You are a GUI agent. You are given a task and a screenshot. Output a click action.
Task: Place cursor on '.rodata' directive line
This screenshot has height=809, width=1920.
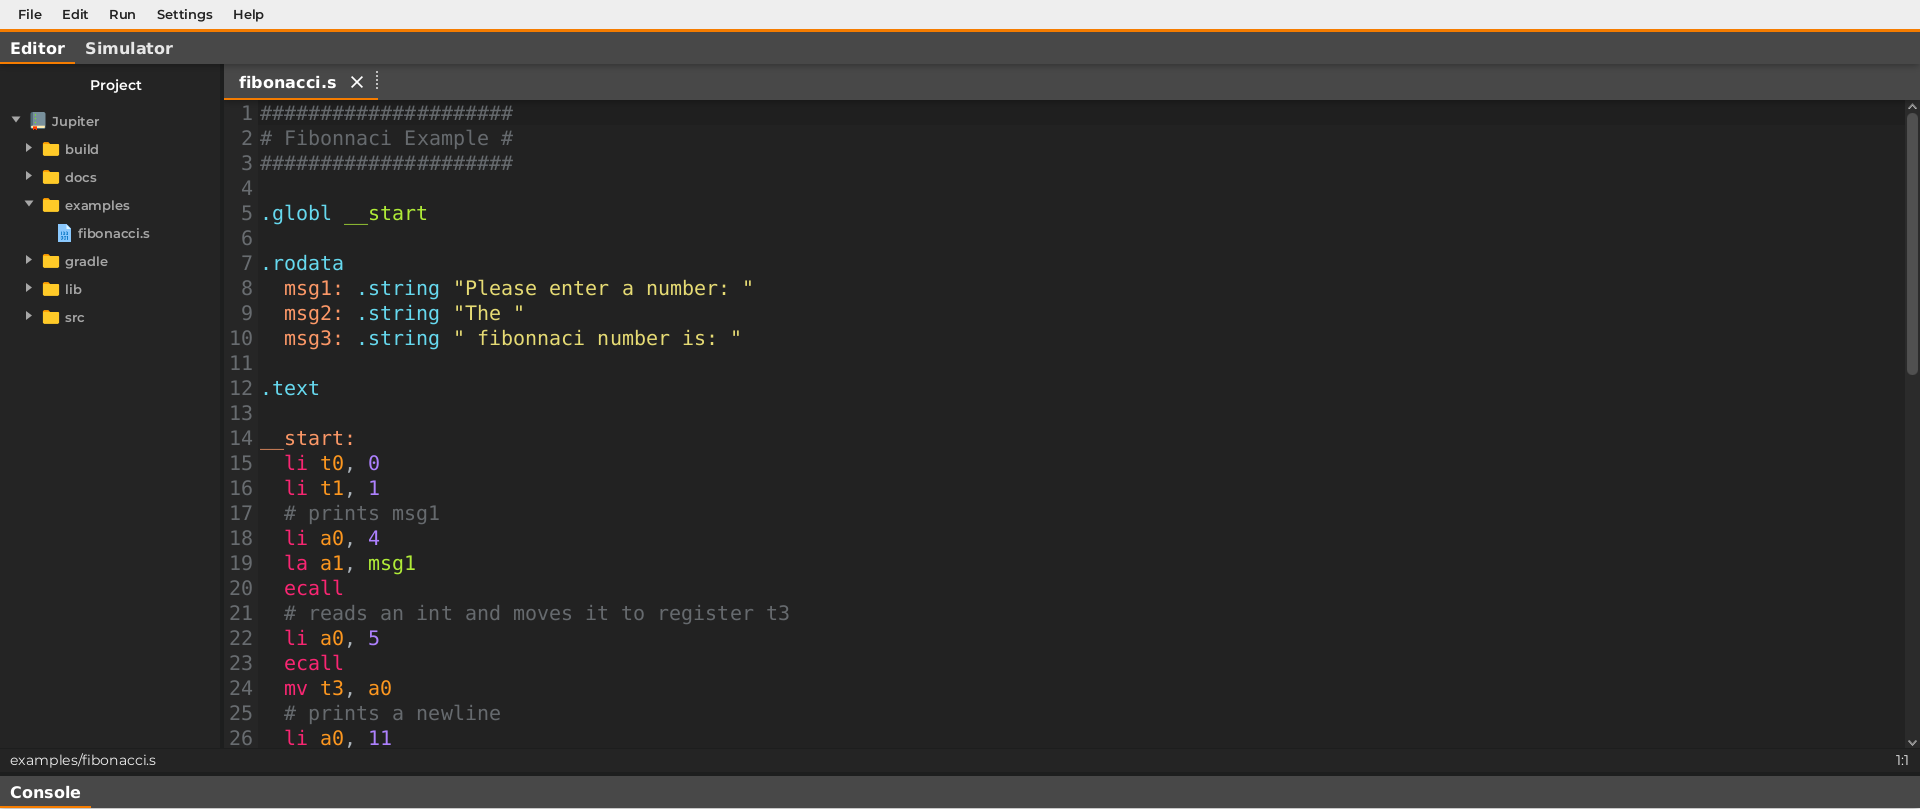[302, 263]
